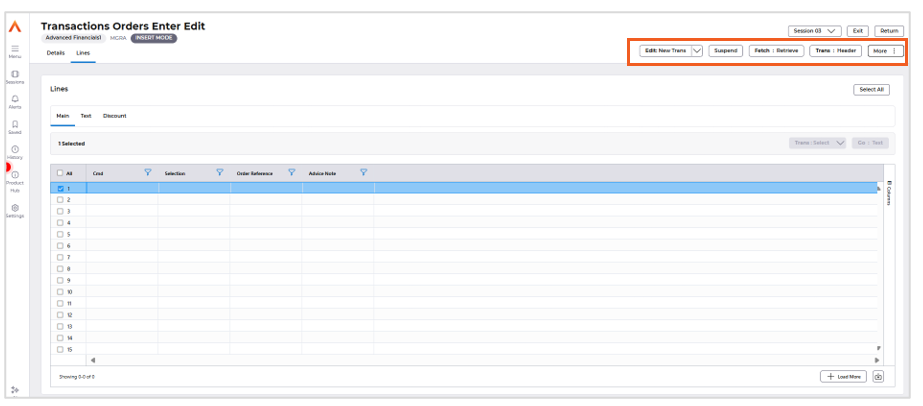Click the Select All button
The height and width of the screenshot is (406, 923).
click(871, 90)
